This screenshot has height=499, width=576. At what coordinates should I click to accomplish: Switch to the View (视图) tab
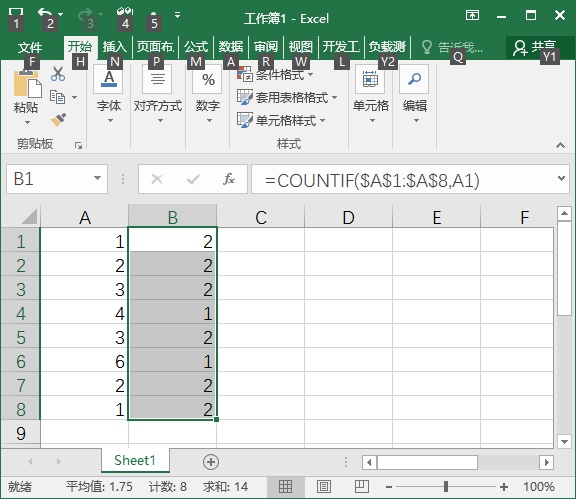[x=300, y=47]
